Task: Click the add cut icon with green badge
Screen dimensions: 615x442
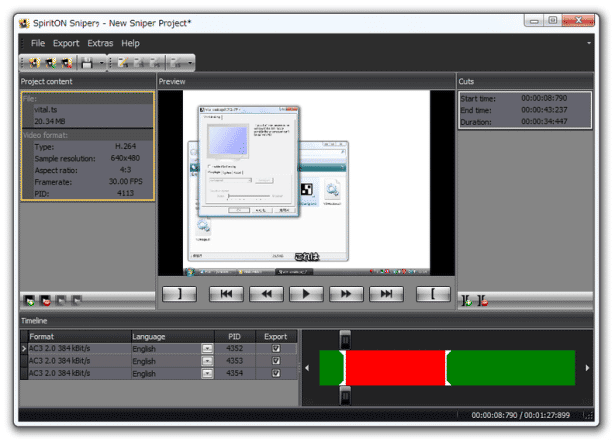Action: 466,301
